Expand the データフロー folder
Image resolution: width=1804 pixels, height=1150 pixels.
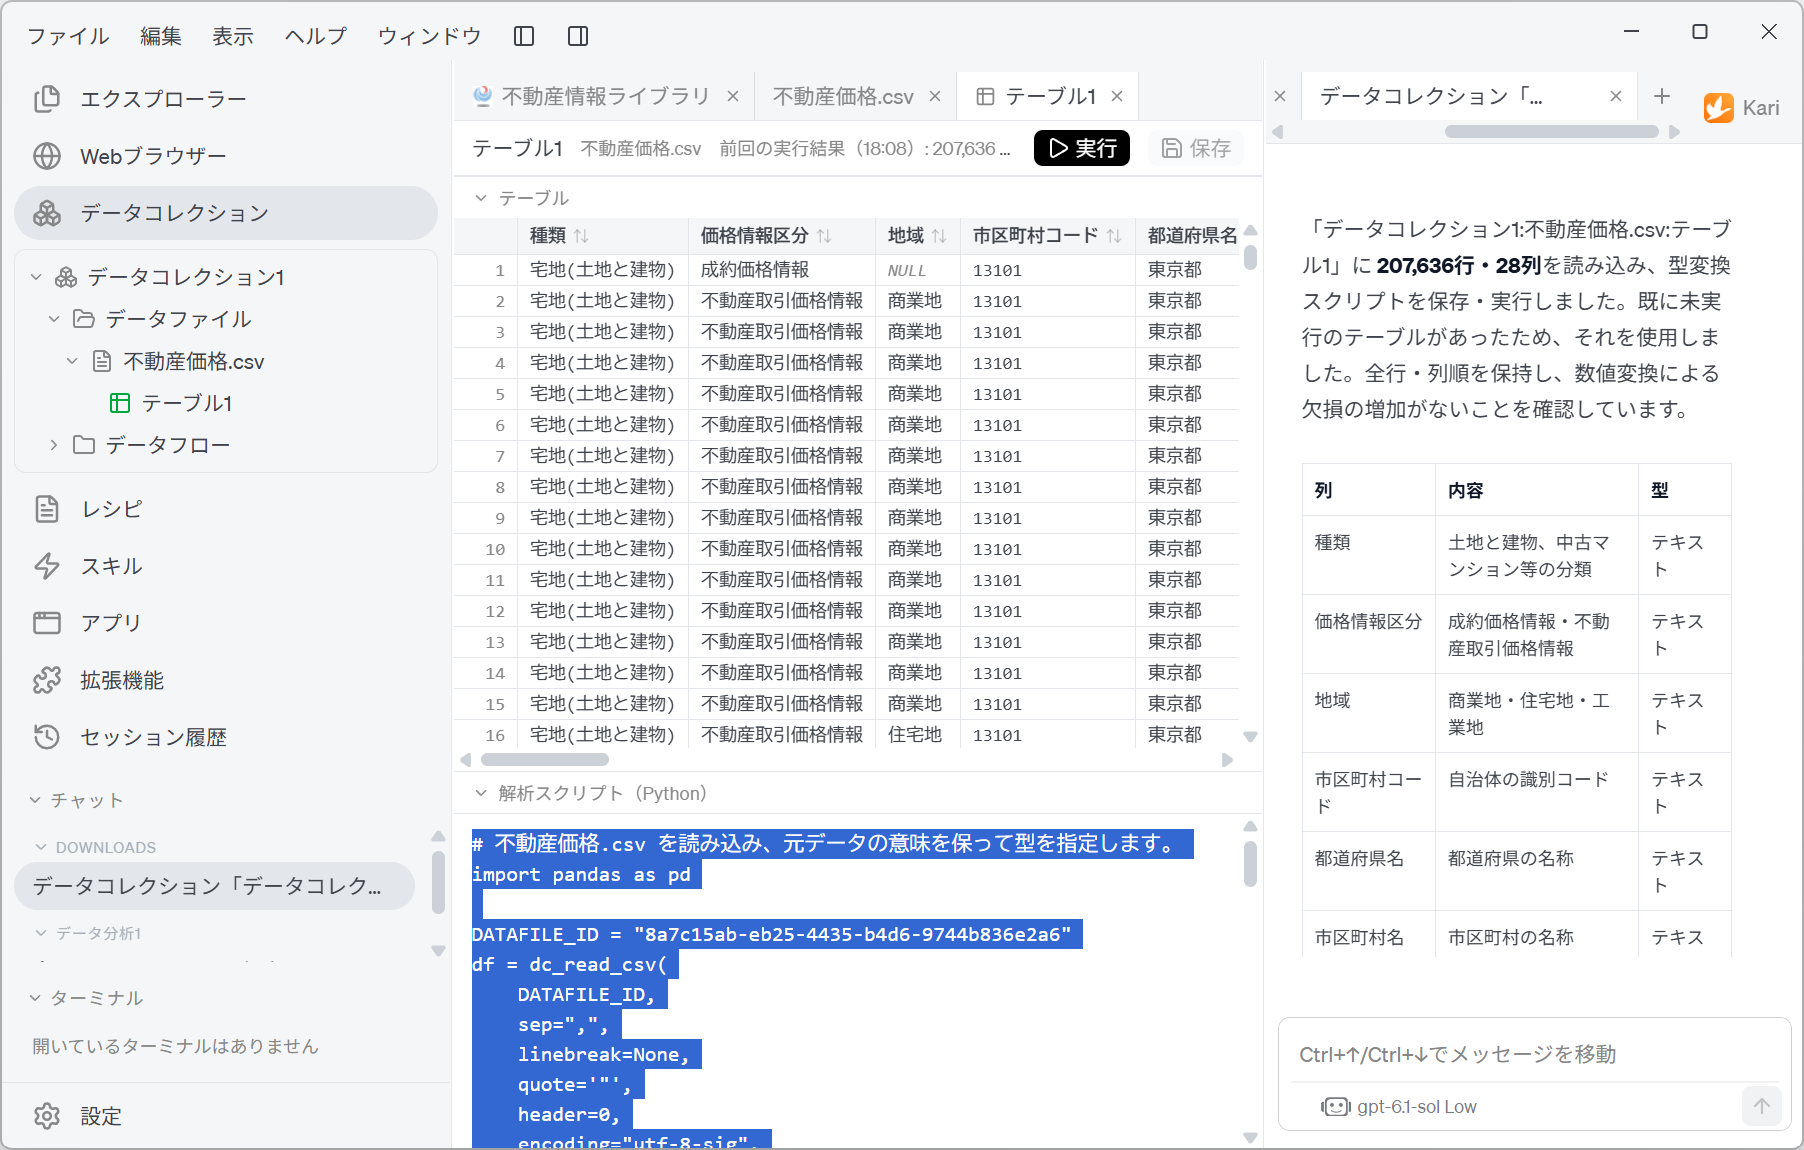55,445
